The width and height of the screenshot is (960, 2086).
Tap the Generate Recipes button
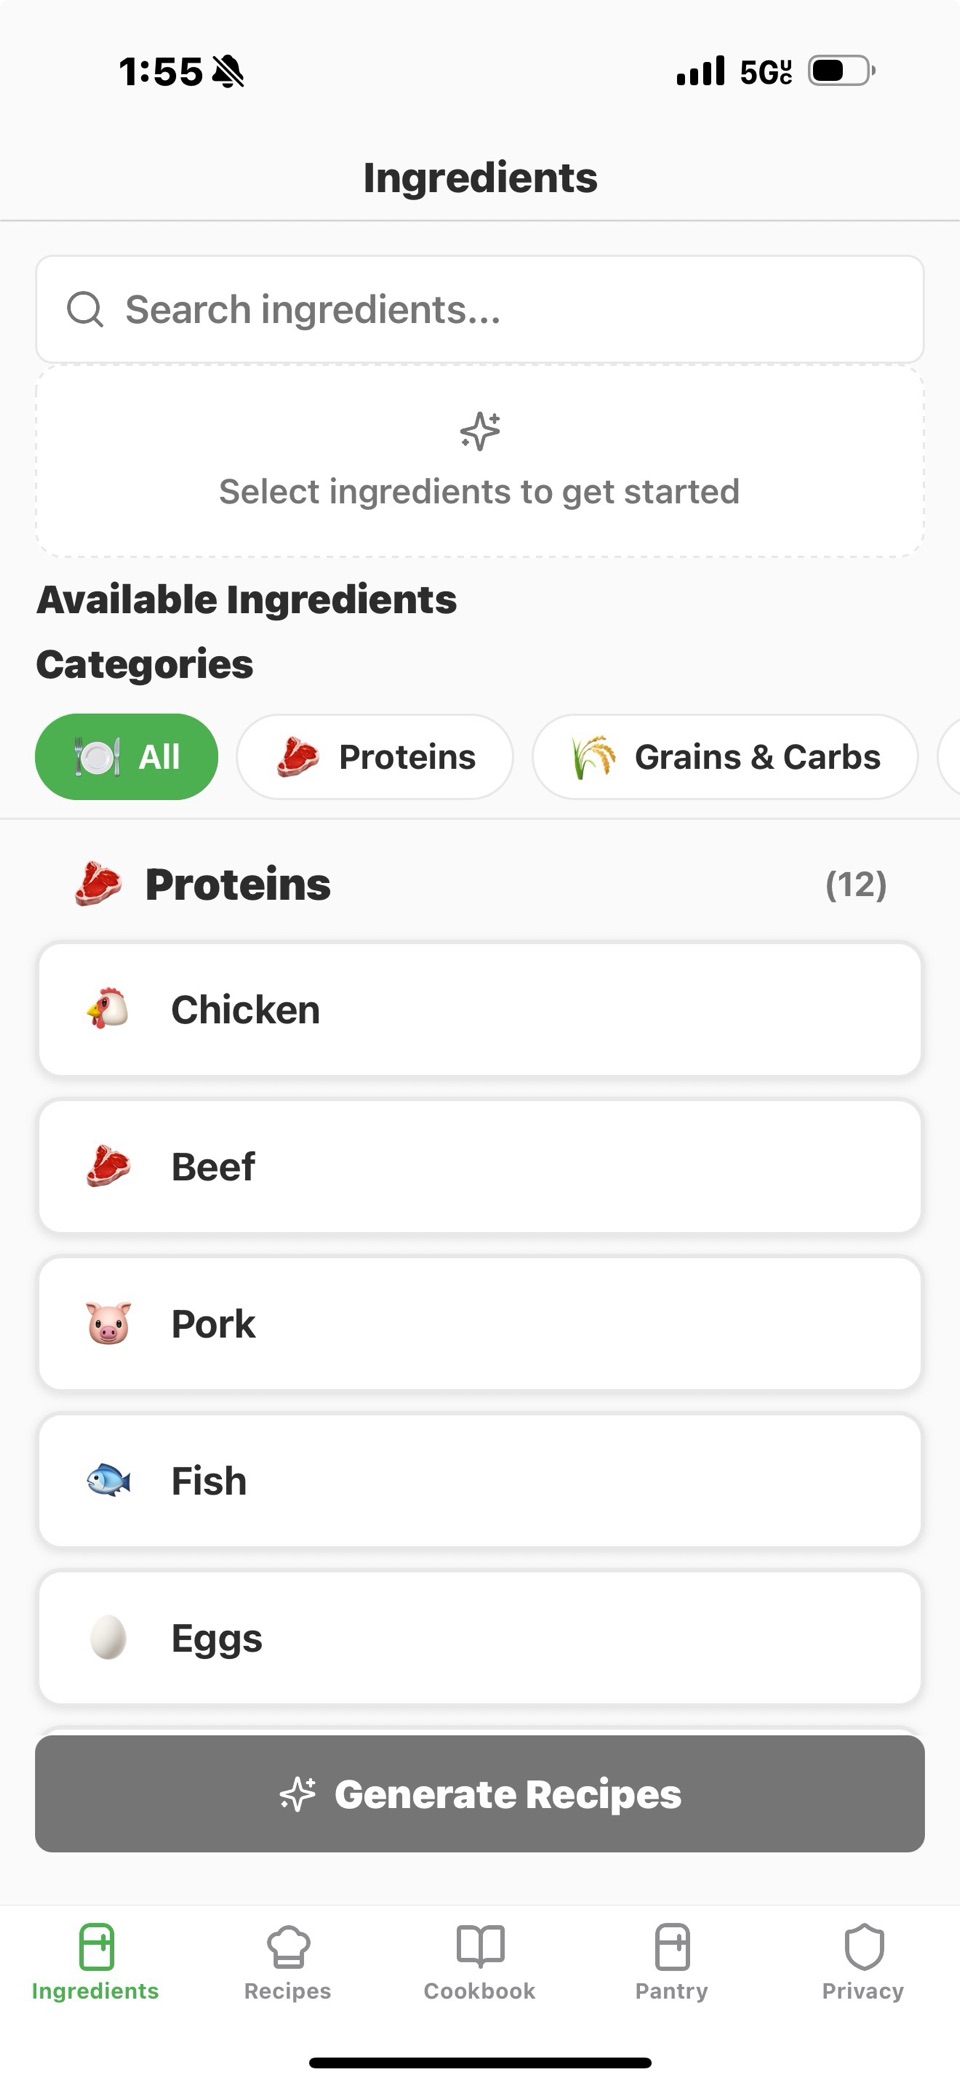coord(480,1794)
